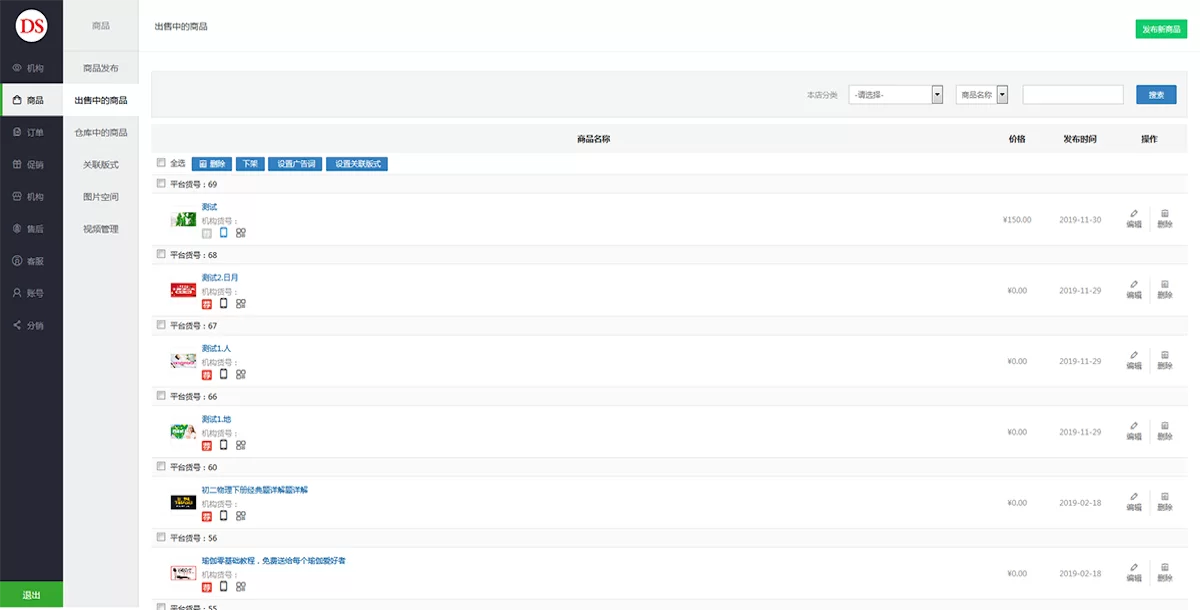Open 账号 (Account) in the sidebar

[x=30, y=293]
